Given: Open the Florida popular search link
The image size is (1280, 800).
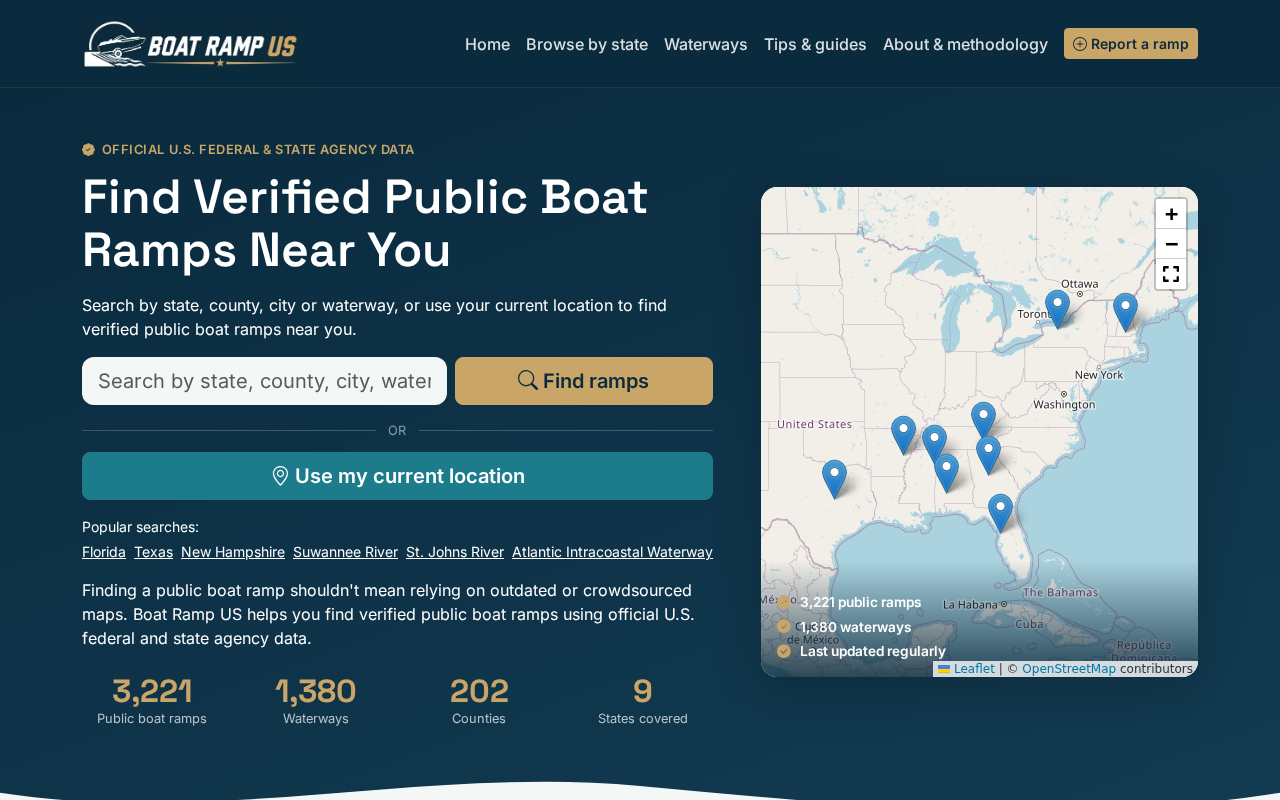Looking at the screenshot, I should click(104, 552).
